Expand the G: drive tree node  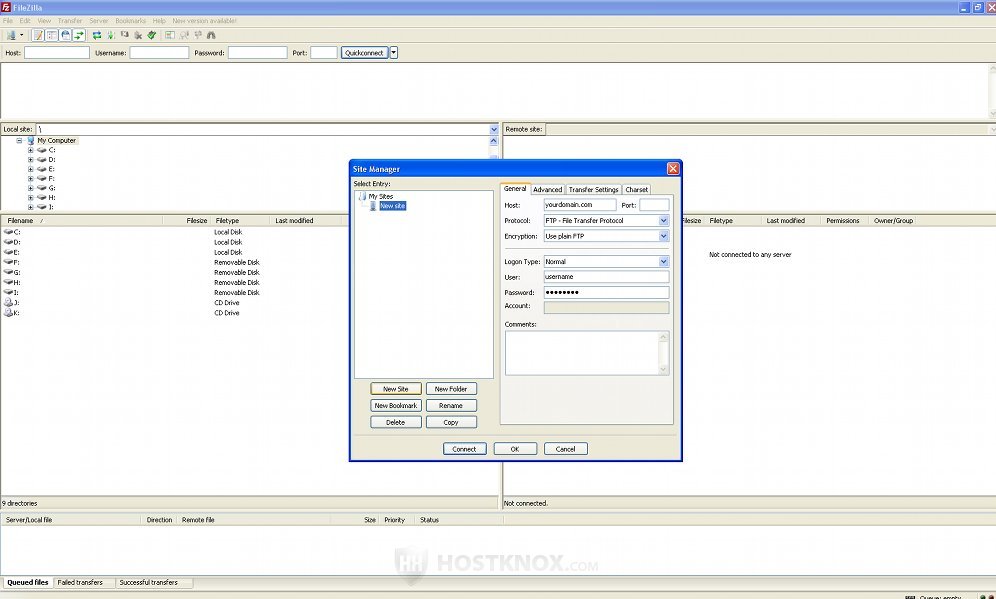[x=30, y=188]
